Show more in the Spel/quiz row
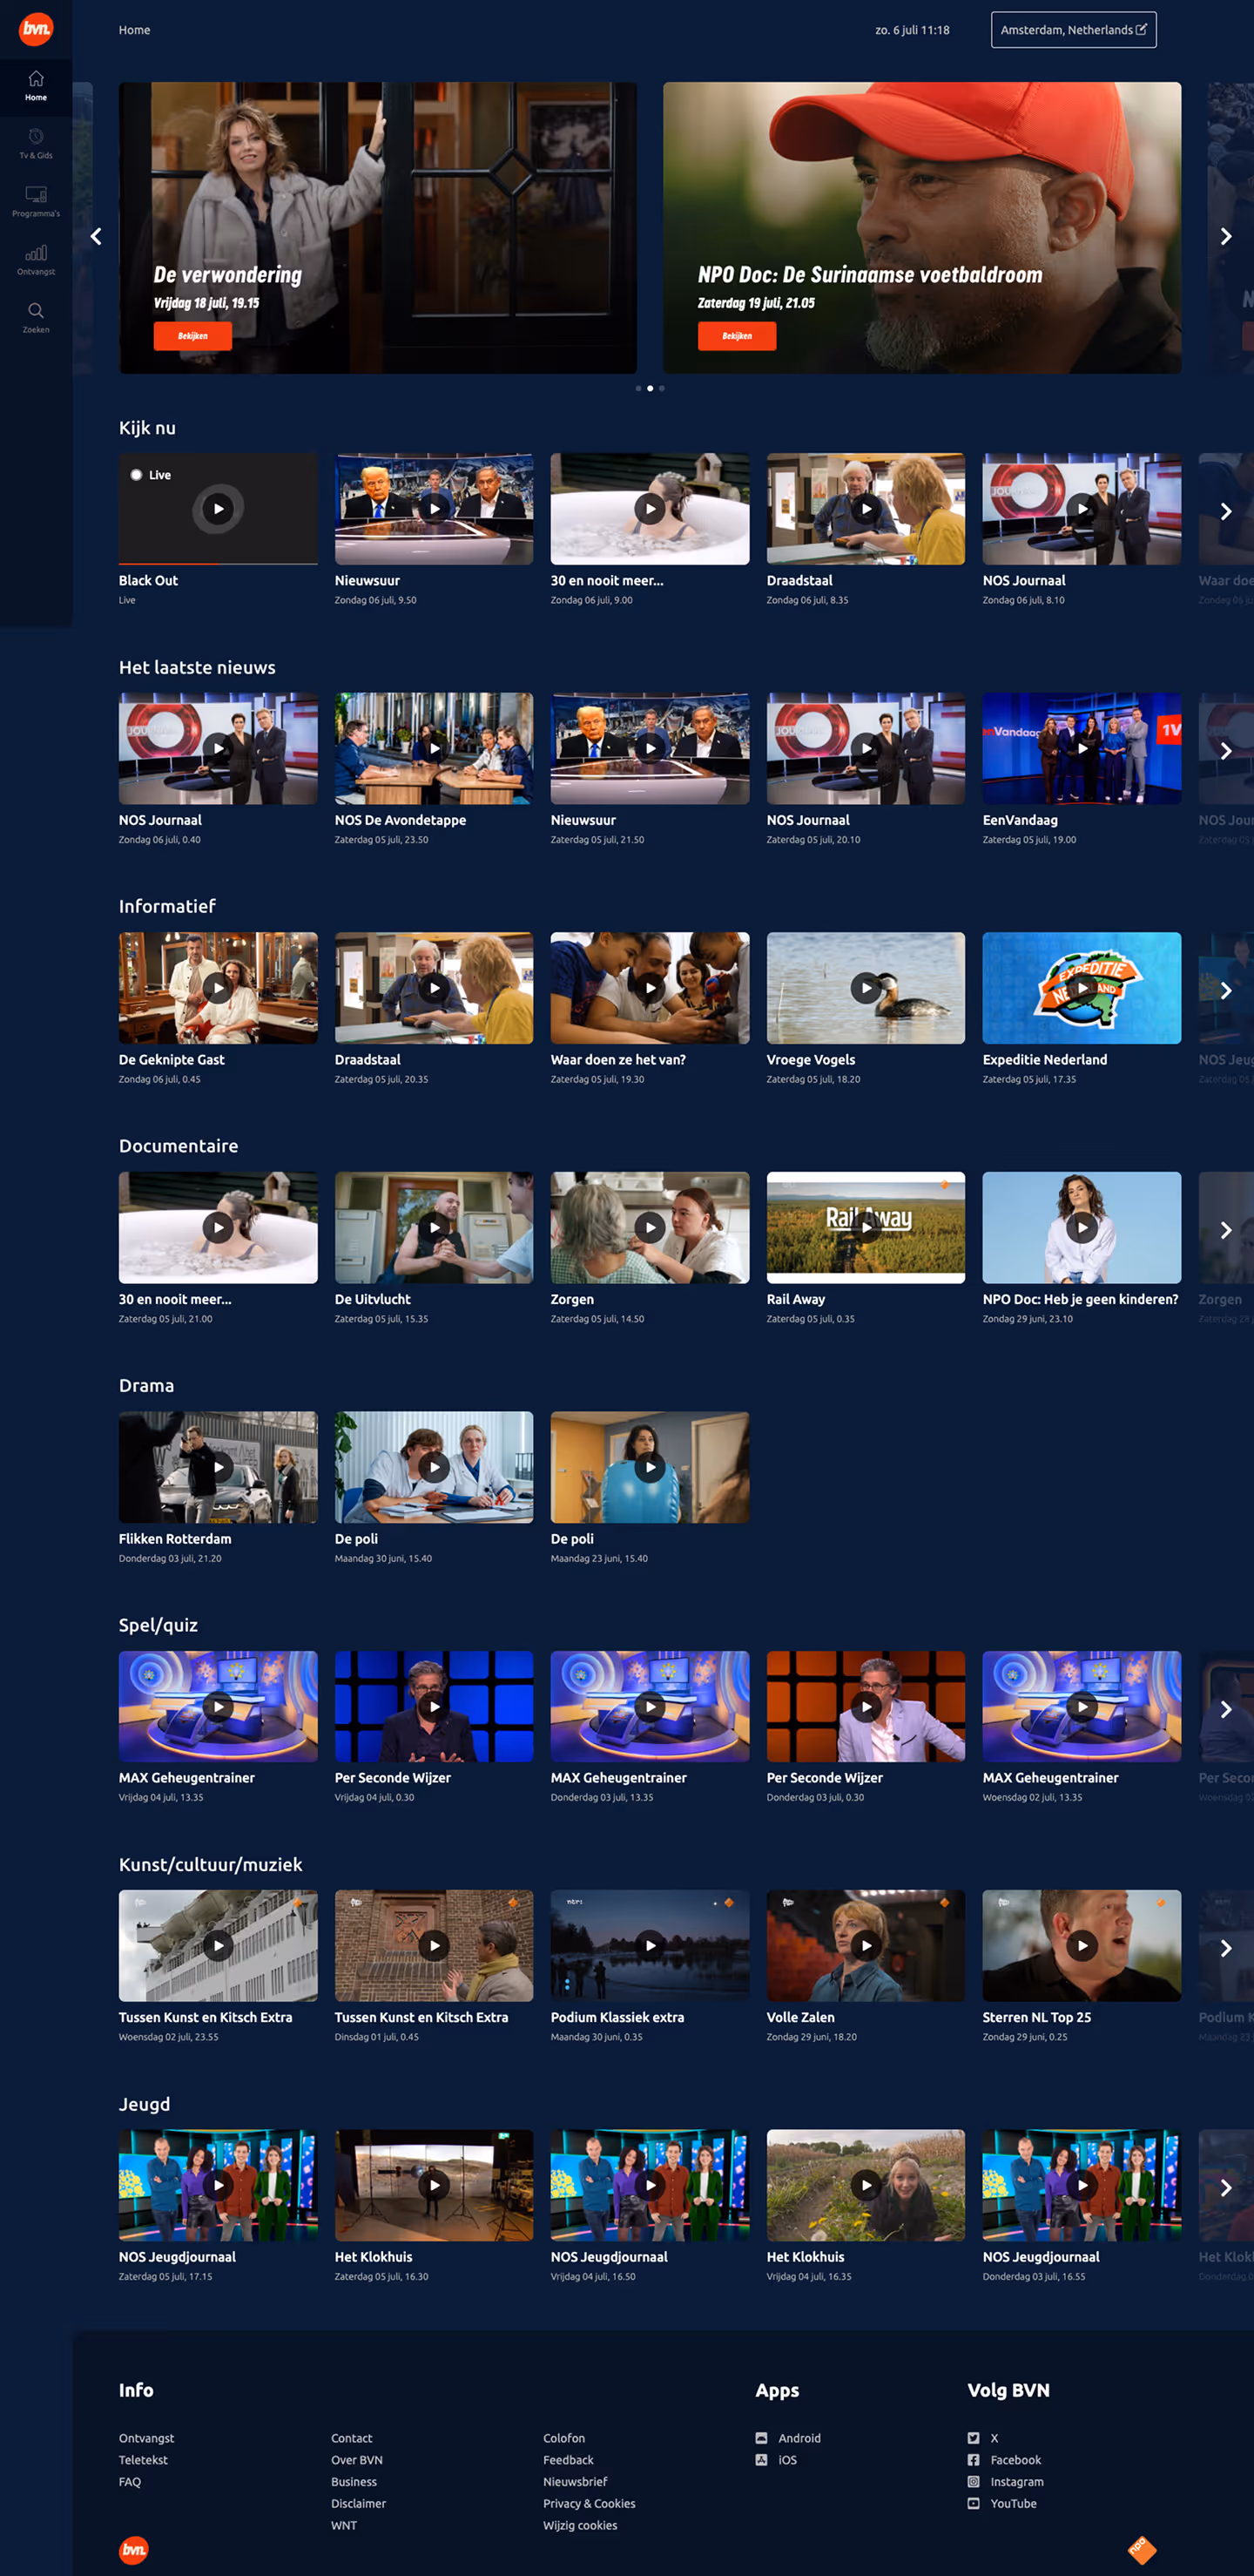 [1225, 1709]
